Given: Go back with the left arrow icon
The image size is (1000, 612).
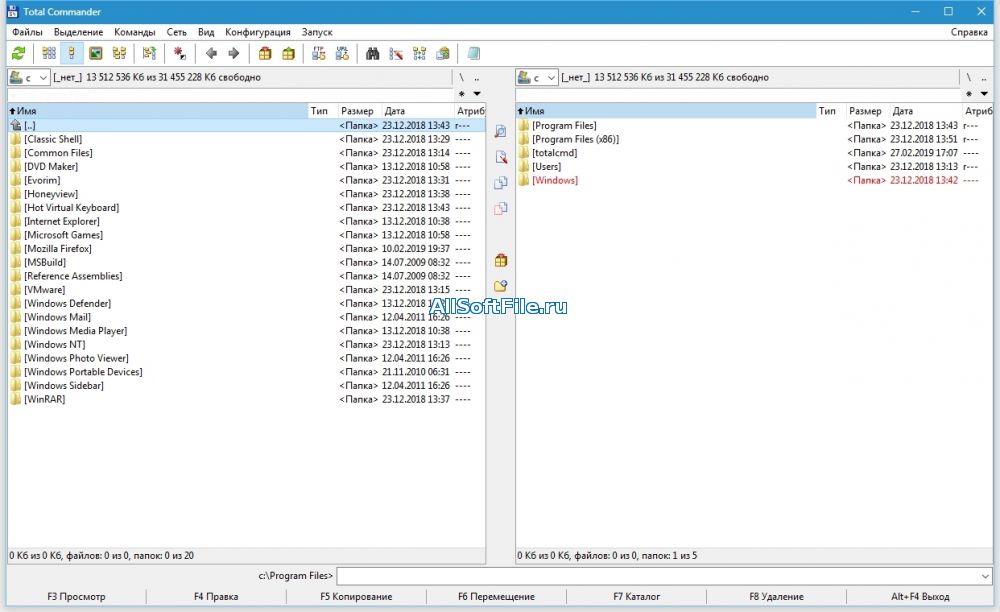Looking at the screenshot, I should (x=211, y=54).
